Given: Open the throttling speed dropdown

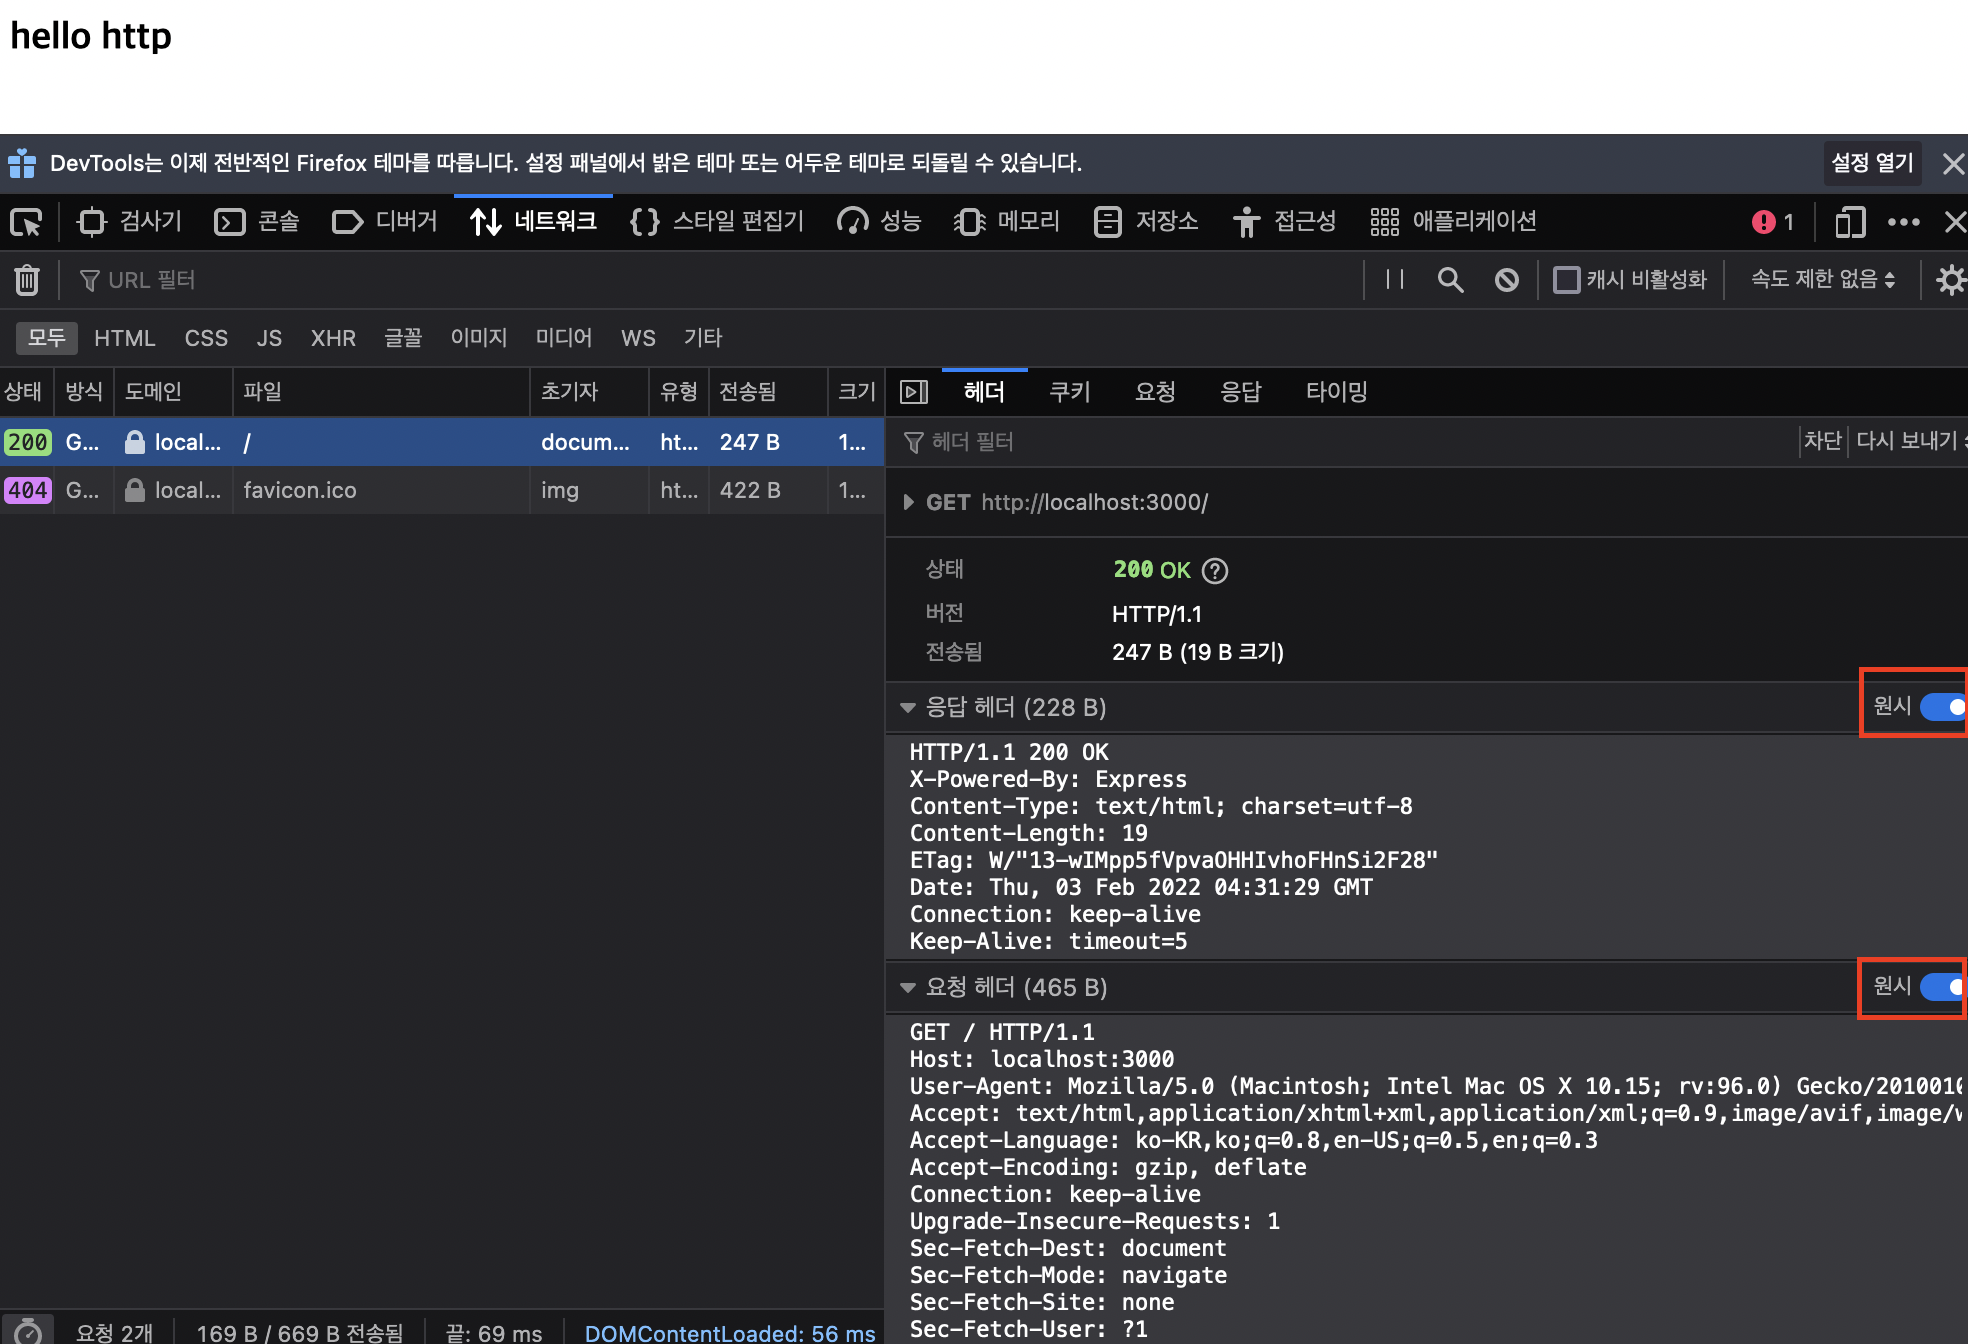Looking at the screenshot, I should click(1822, 280).
